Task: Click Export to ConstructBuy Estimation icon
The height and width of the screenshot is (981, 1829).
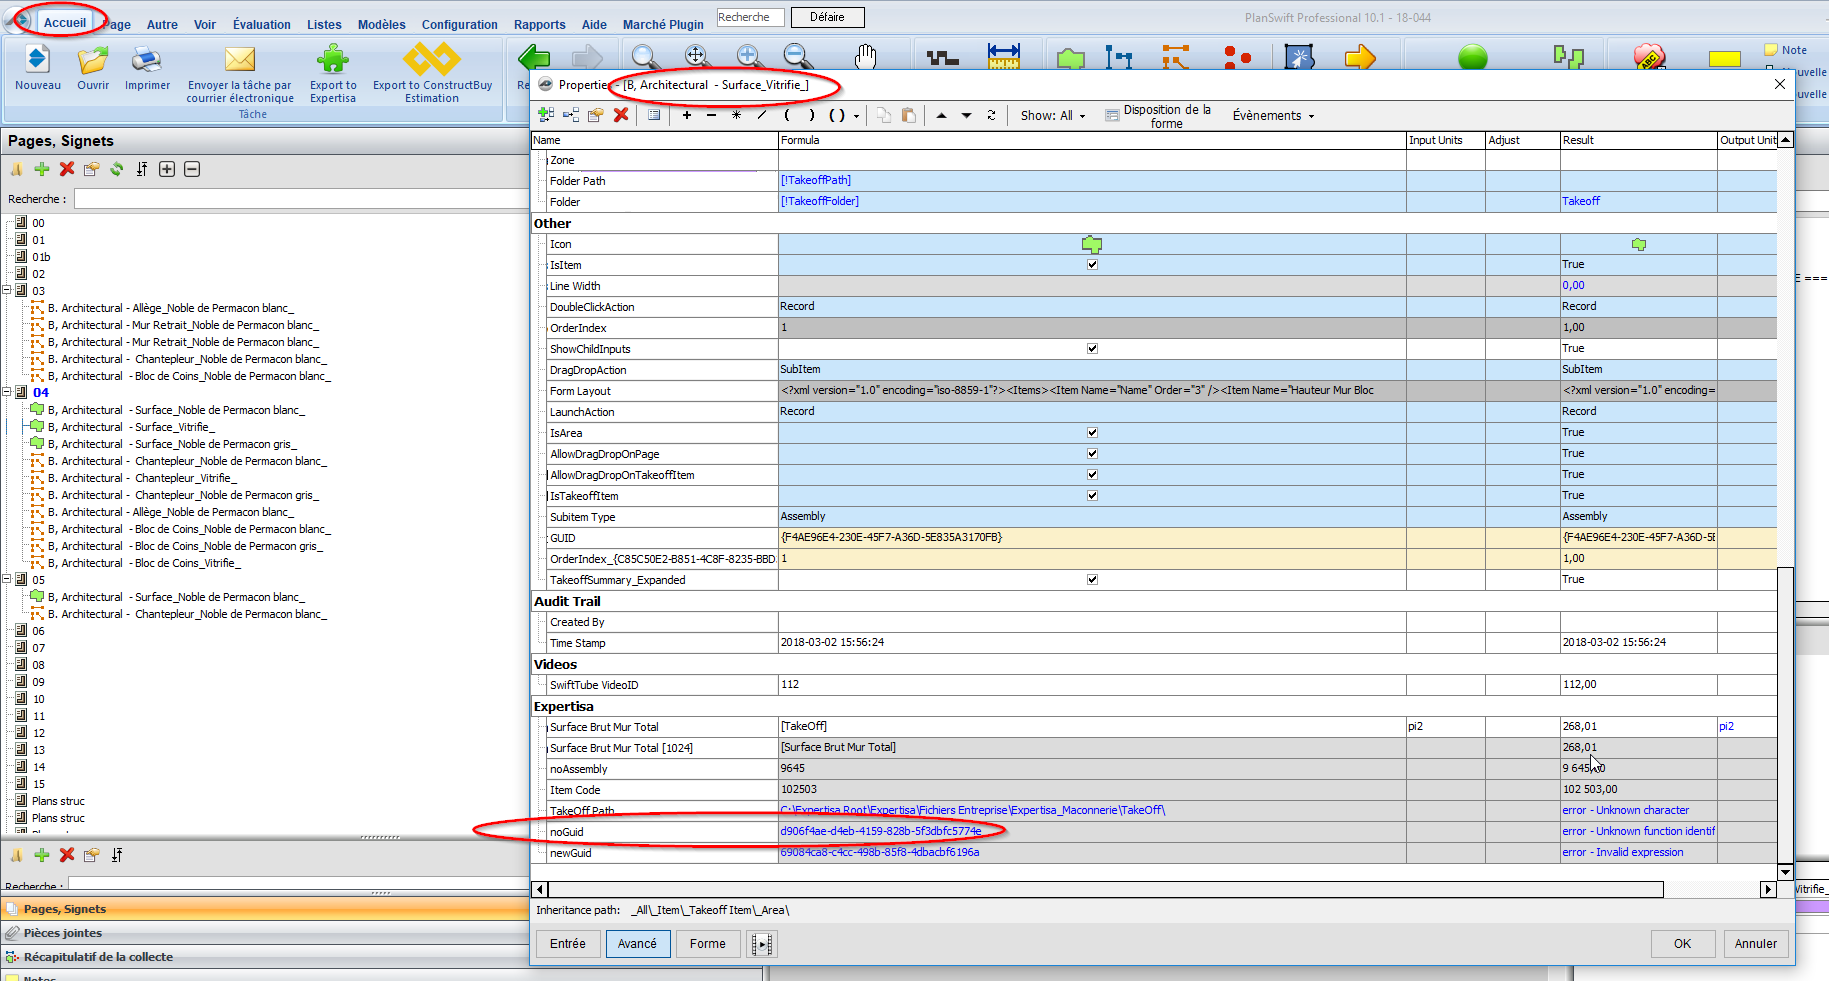Action: (432, 61)
